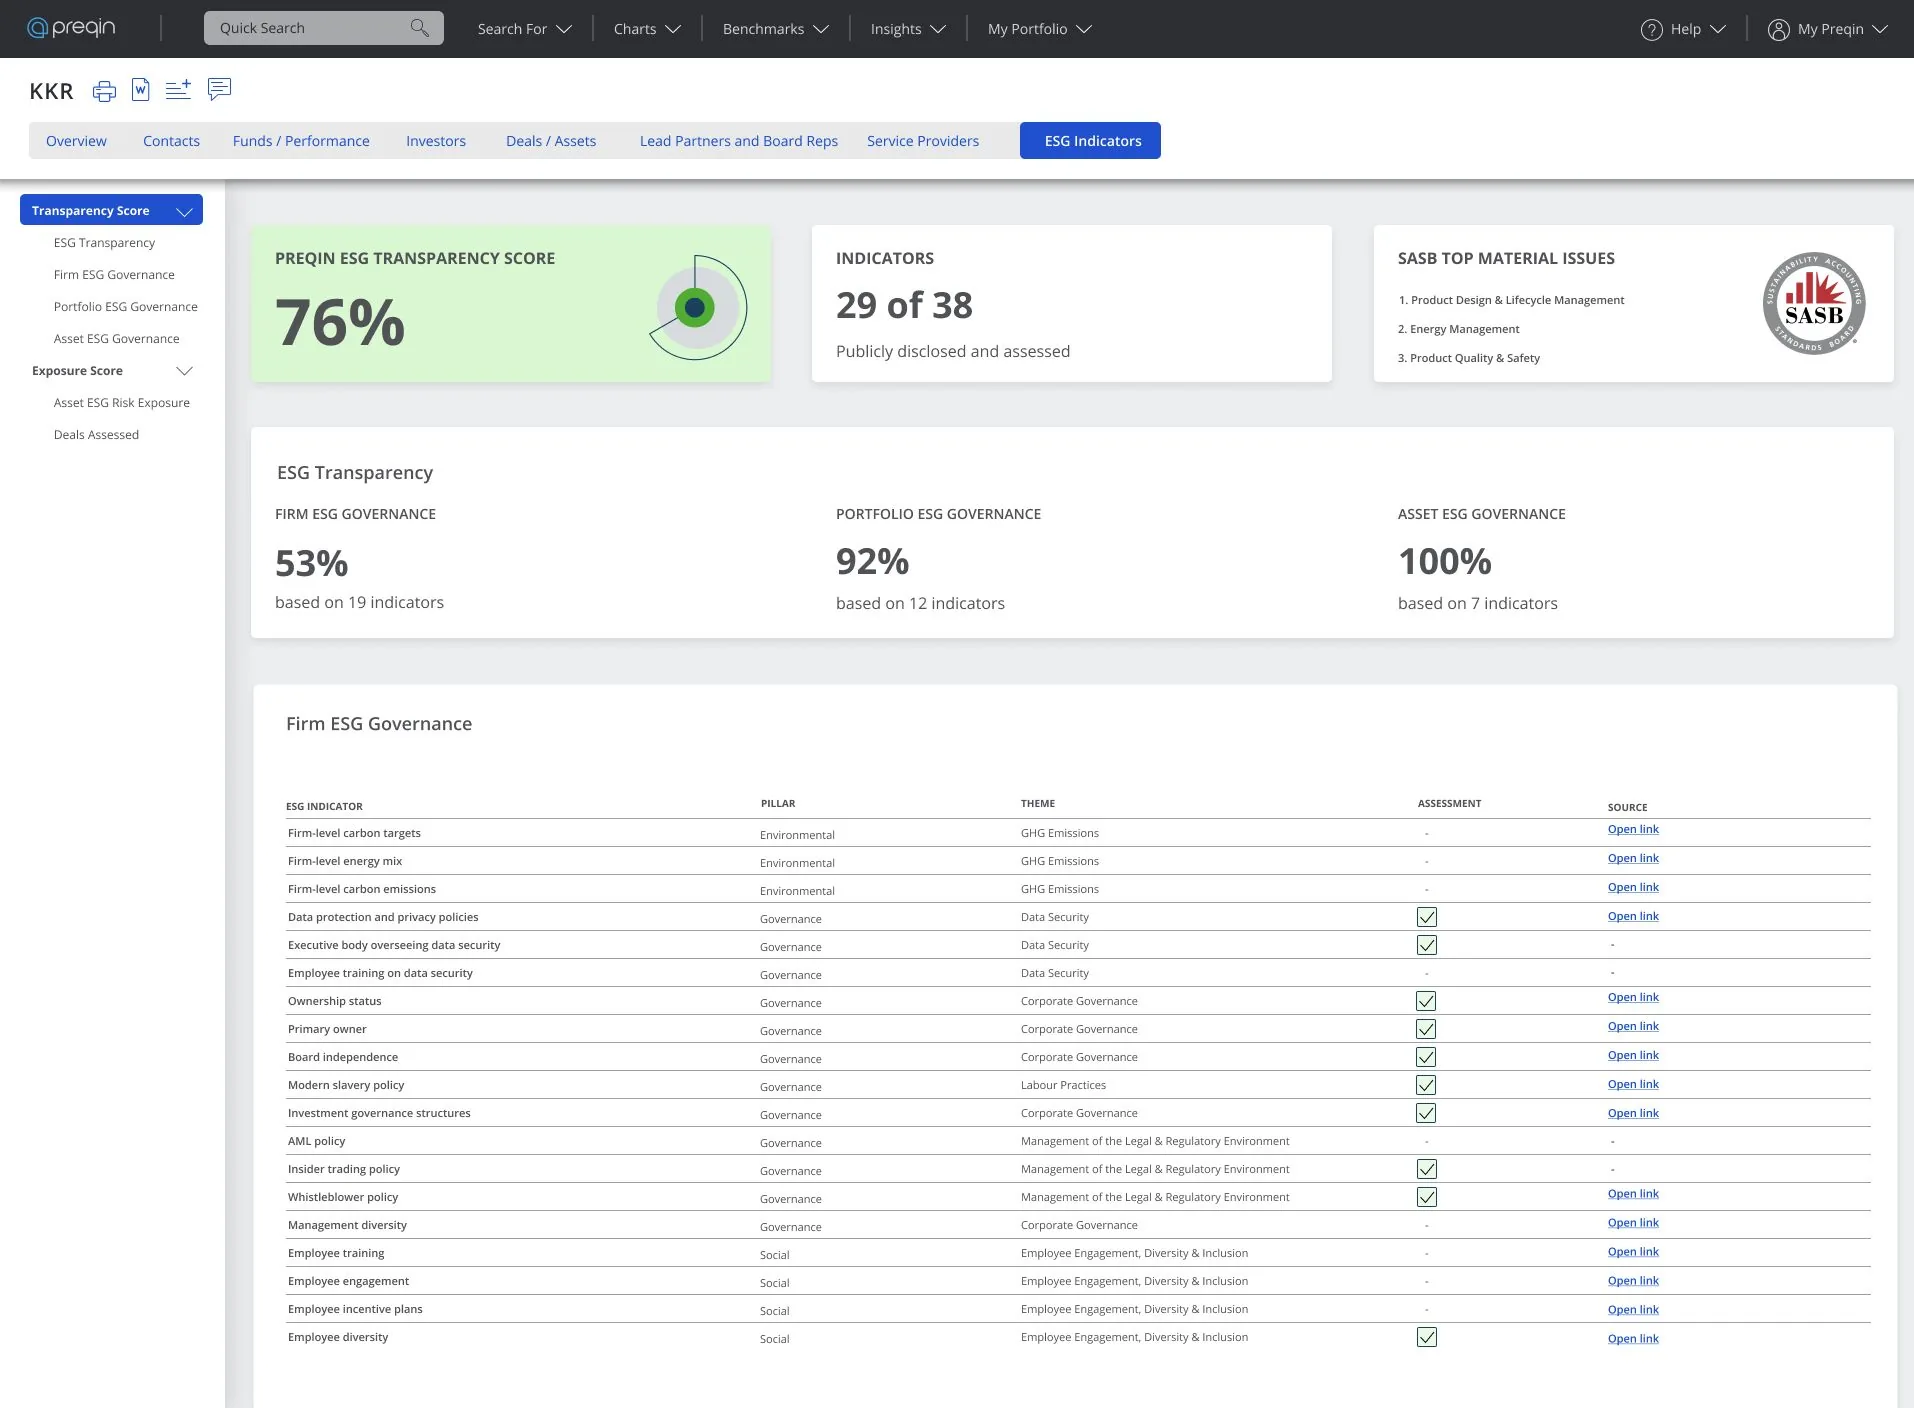Open the Charts dropdown menu
The width and height of the screenshot is (1914, 1408).
tap(647, 29)
